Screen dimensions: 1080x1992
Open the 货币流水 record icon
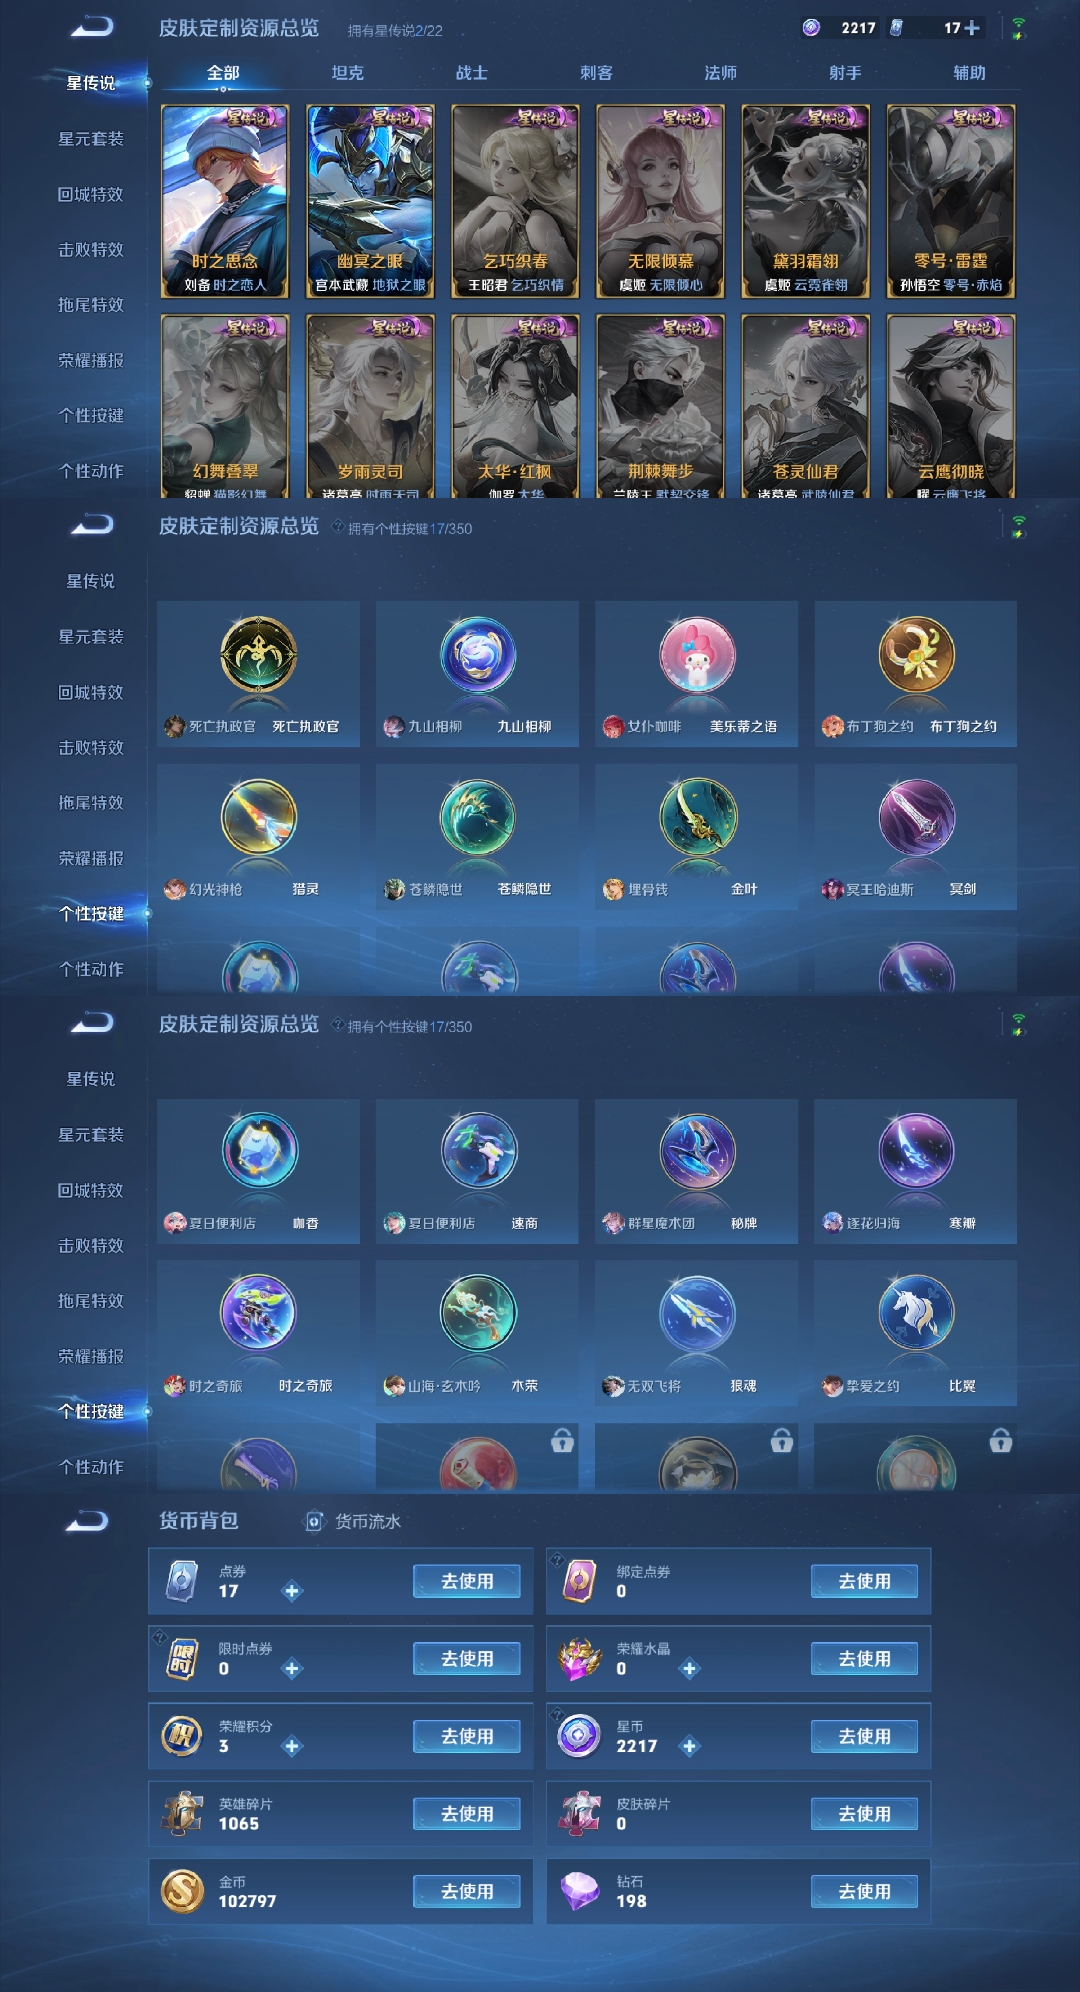314,1521
